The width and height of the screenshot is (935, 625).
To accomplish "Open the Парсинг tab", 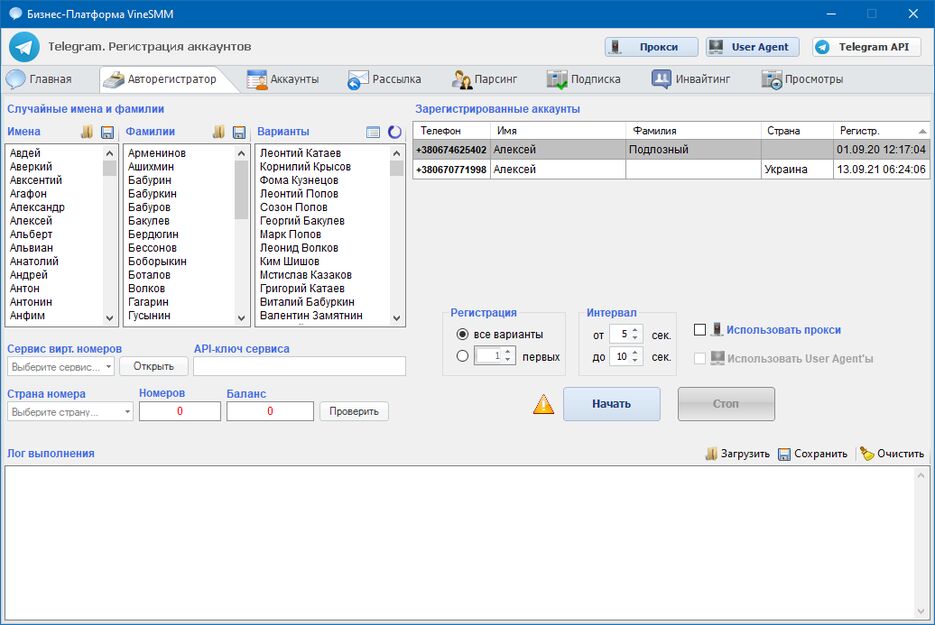I will point(484,79).
